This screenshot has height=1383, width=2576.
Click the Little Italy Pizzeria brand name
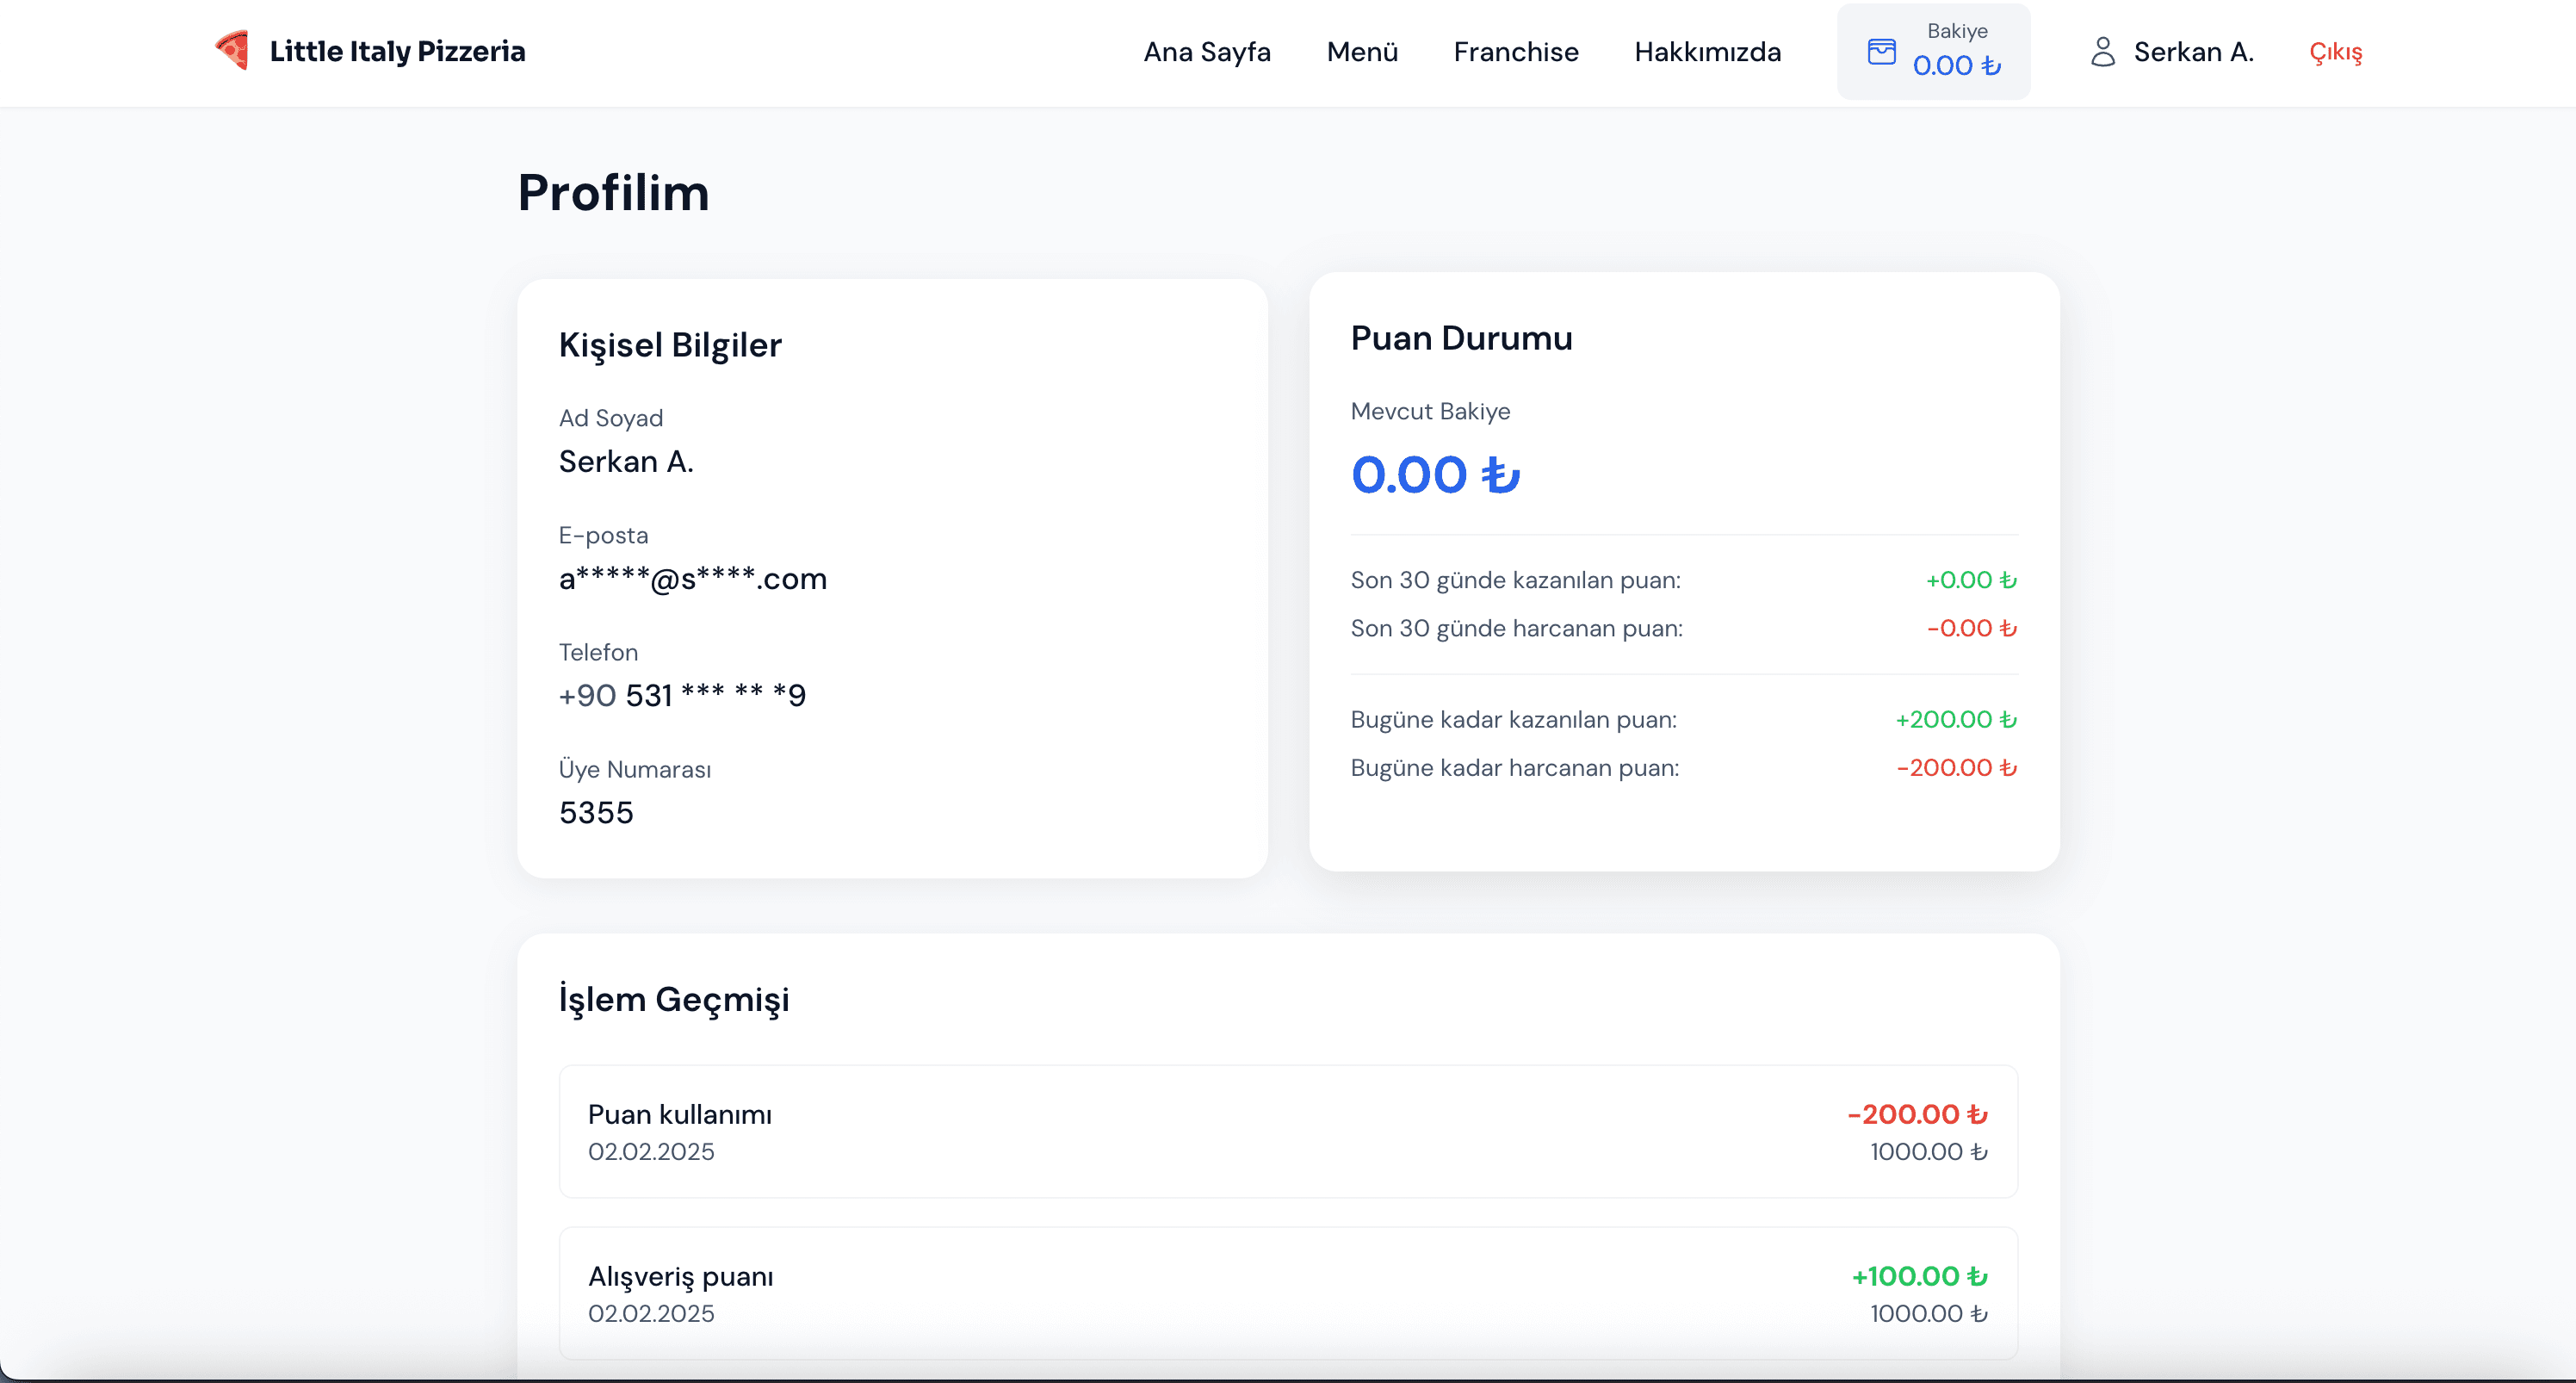click(x=397, y=51)
